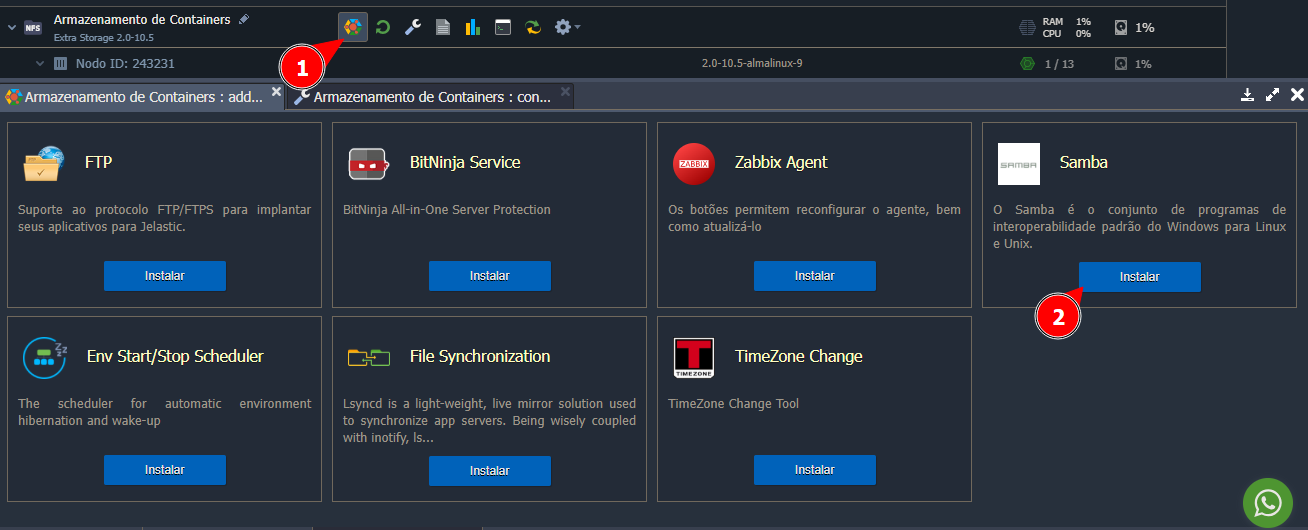Click the green Restart Nodes icon

pyautogui.click(x=383, y=27)
